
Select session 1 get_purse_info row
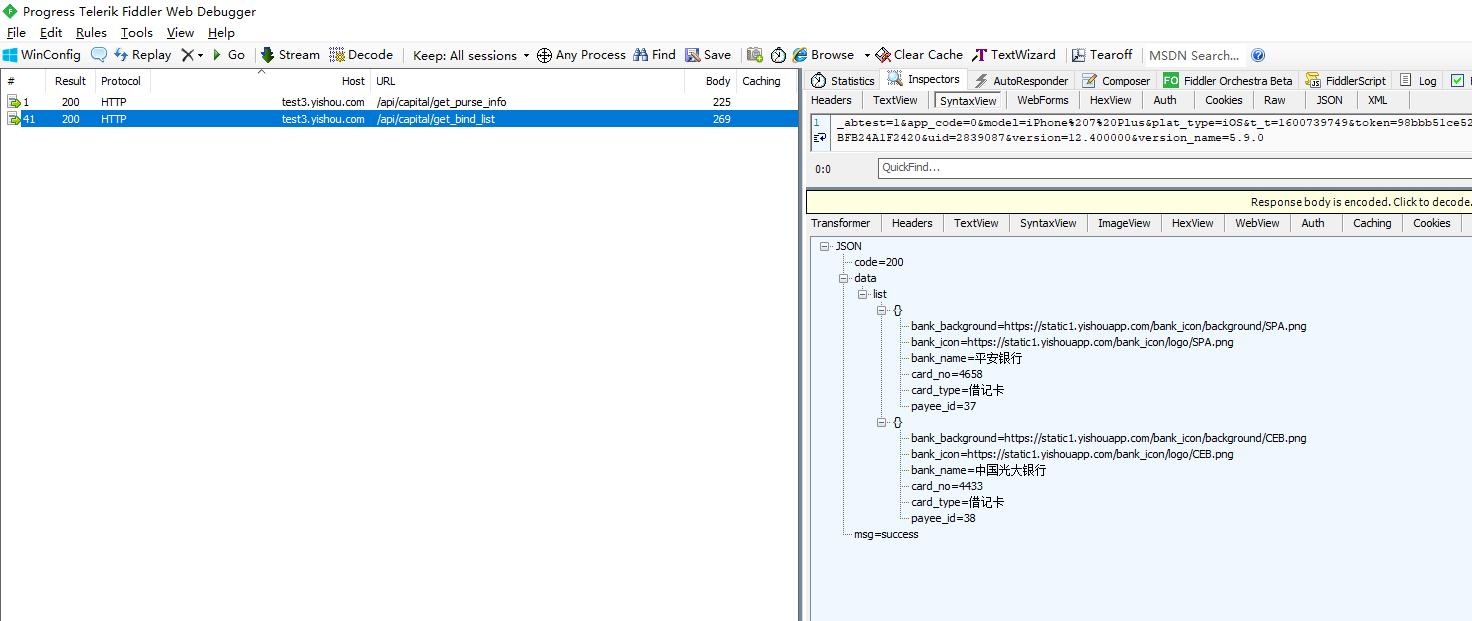pyautogui.click(x=400, y=102)
